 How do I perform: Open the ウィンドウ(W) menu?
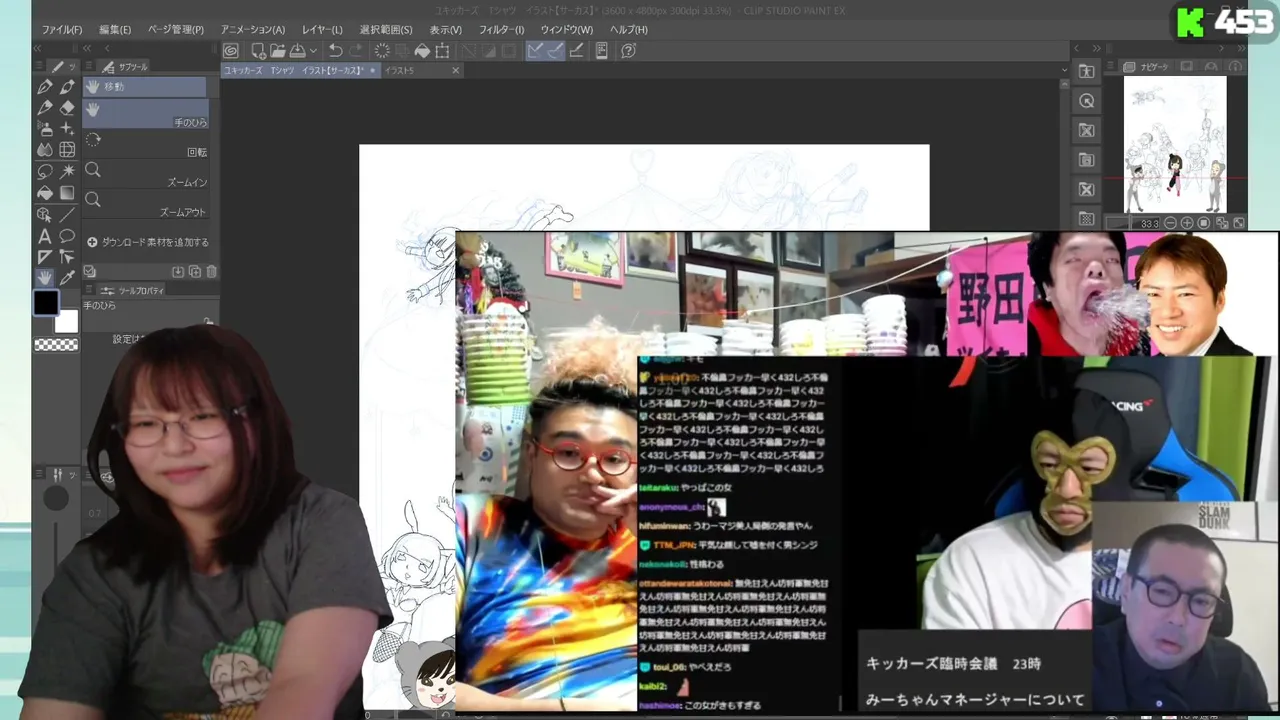coord(566,30)
